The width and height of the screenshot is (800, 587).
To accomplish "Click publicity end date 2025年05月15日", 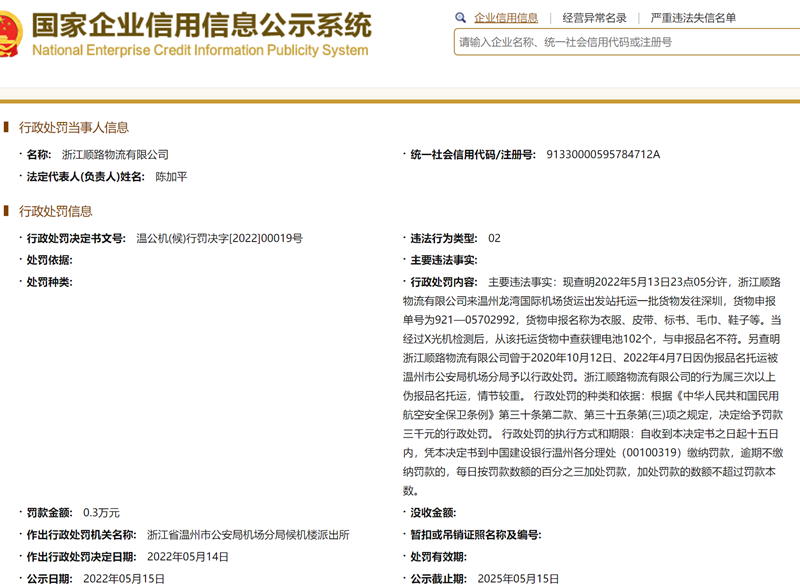I will [x=518, y=579].
